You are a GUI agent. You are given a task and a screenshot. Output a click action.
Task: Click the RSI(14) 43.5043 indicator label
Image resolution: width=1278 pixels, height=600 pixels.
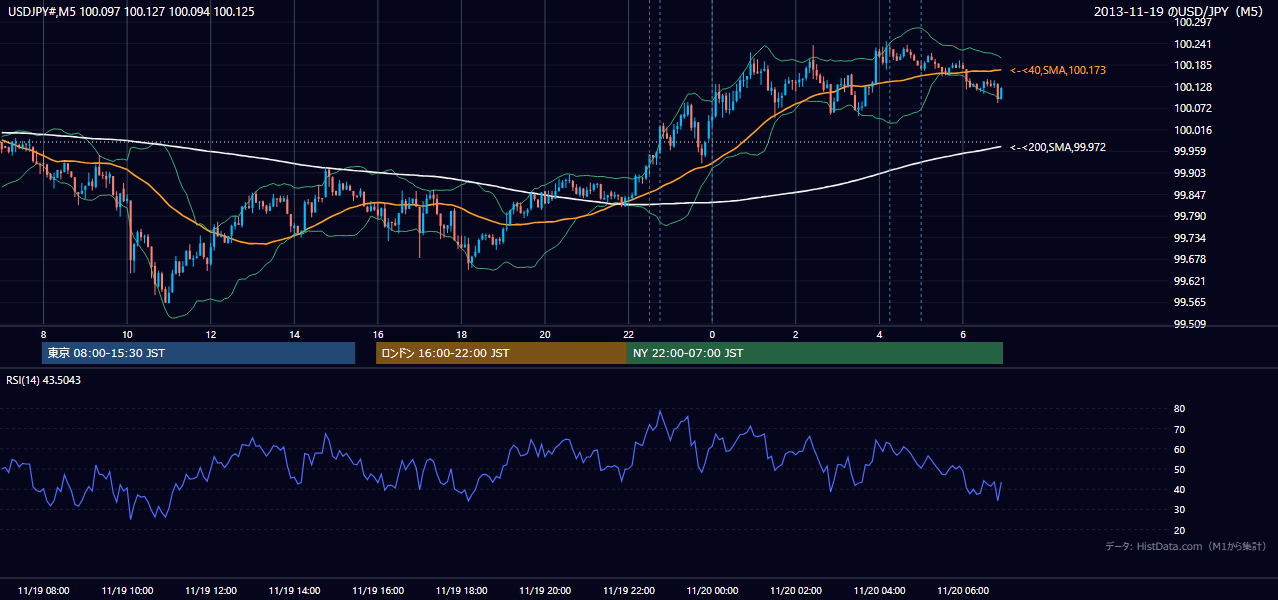tap(44, 380)
